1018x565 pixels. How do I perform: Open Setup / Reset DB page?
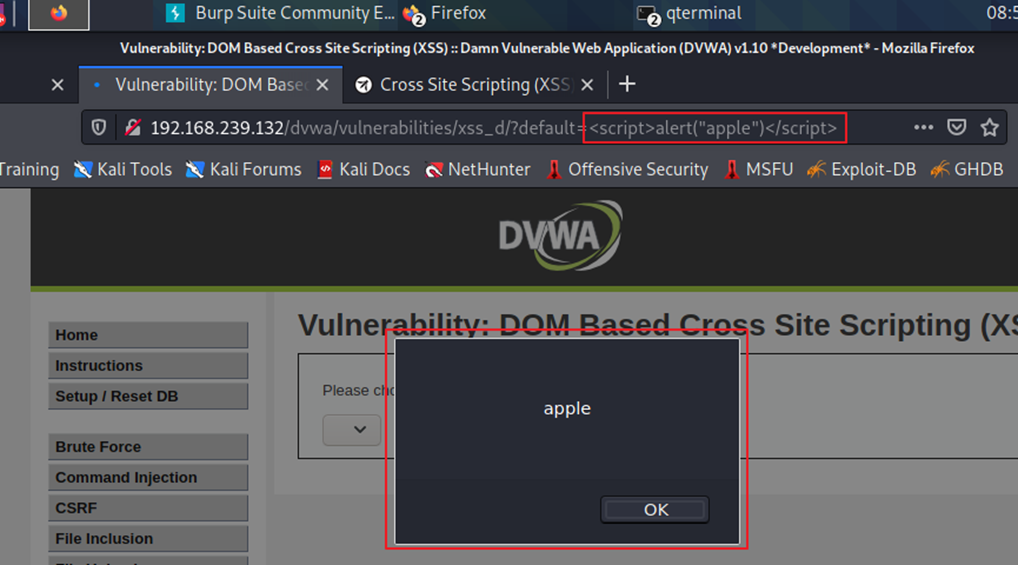click(x=148, y=396)
